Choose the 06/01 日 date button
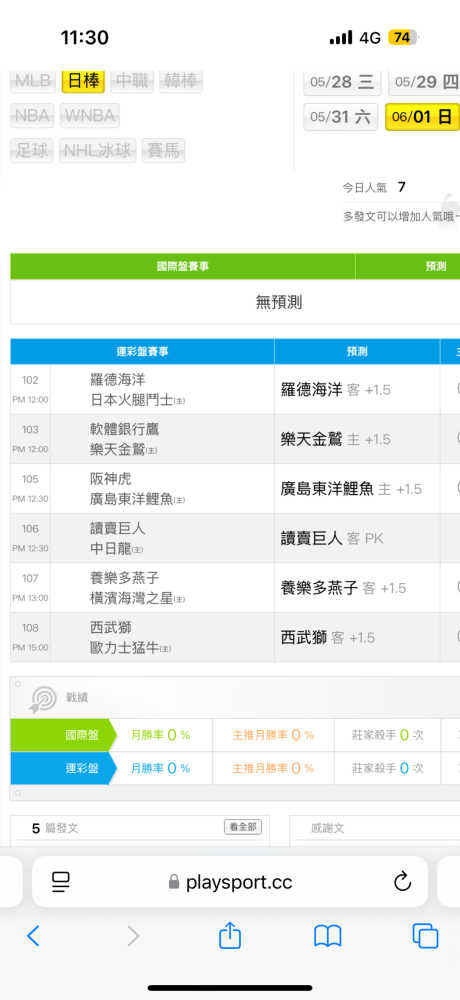This screenshot has width=460, height=1000. coord(422,117)
